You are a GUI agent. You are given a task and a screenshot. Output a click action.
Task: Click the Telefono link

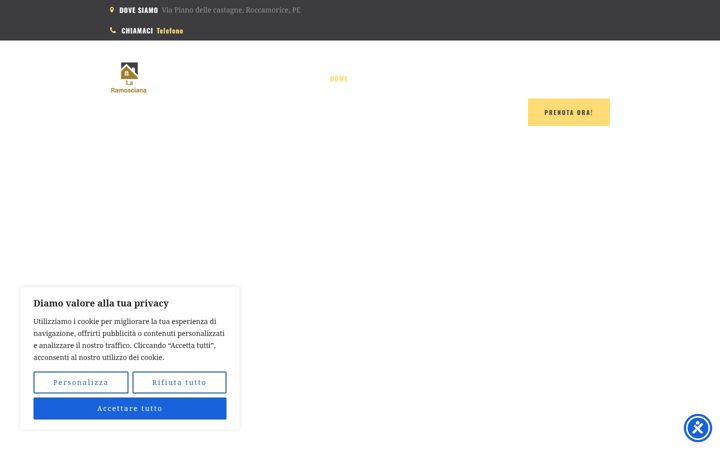(x=170, y=31)
